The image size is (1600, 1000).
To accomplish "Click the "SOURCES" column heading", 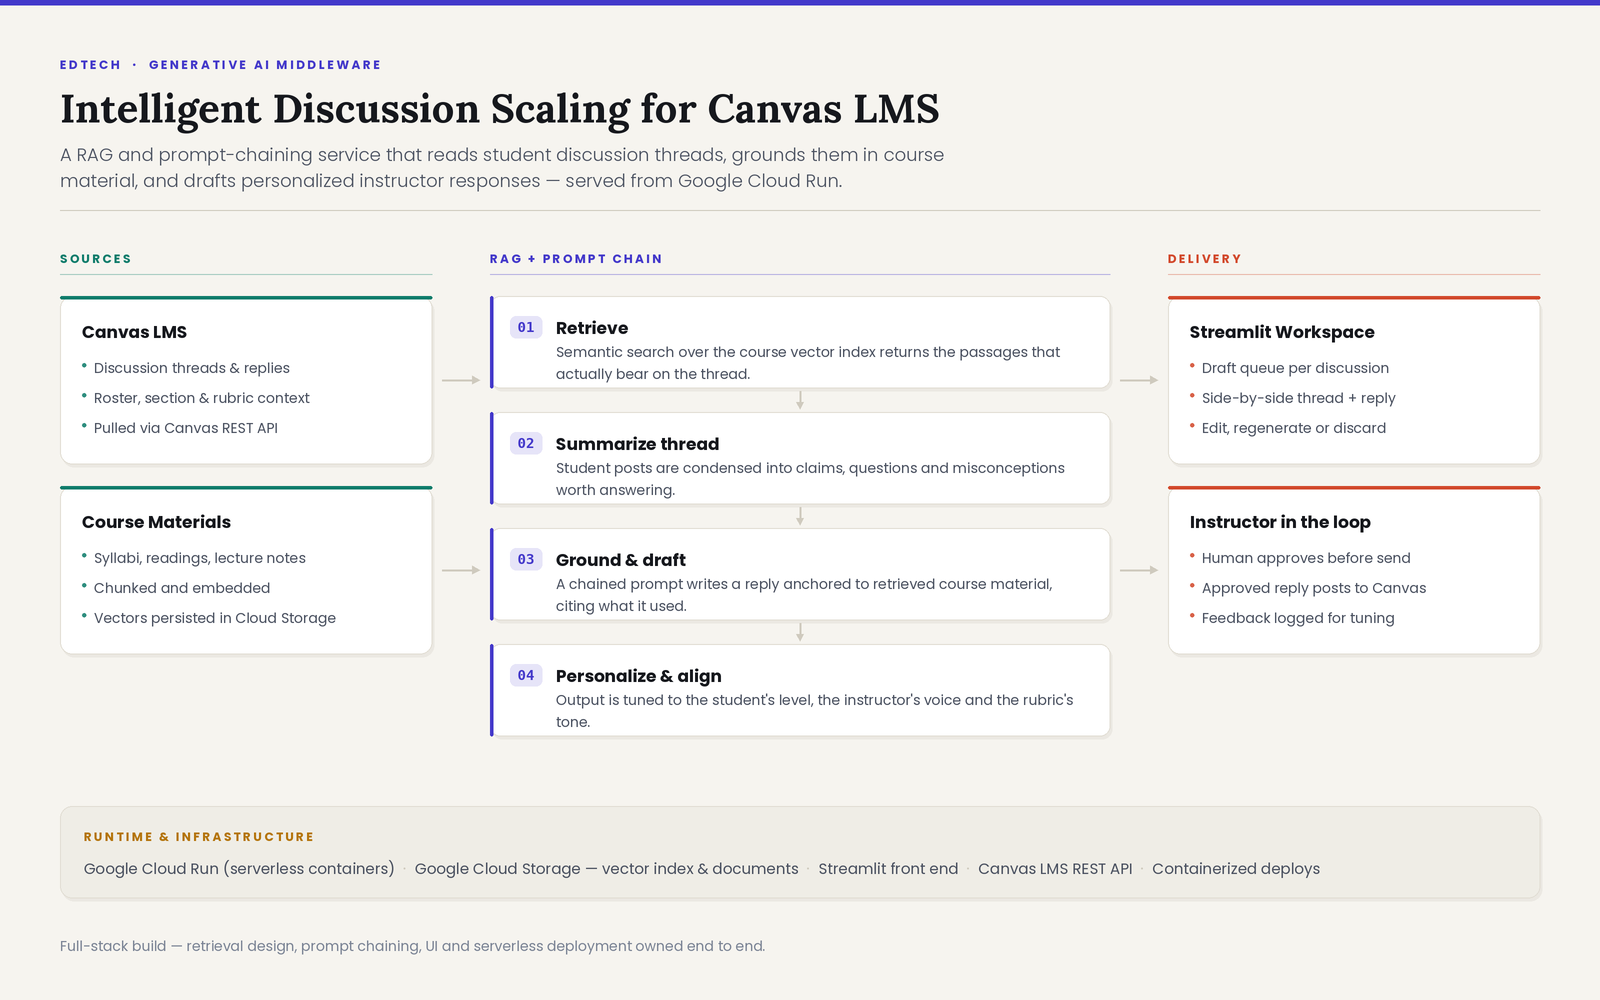I will click(96, 259).
